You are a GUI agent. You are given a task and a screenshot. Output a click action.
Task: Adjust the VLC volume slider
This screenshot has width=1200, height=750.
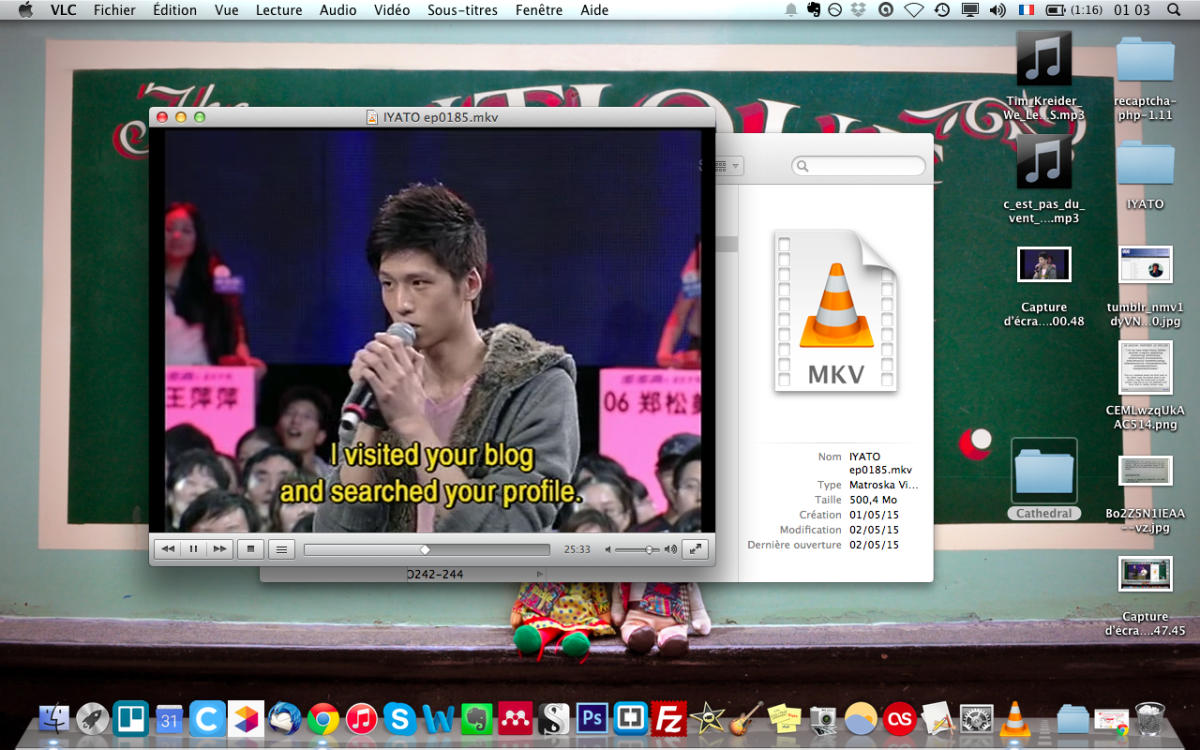pyautogui.click(x=639, y=549)
